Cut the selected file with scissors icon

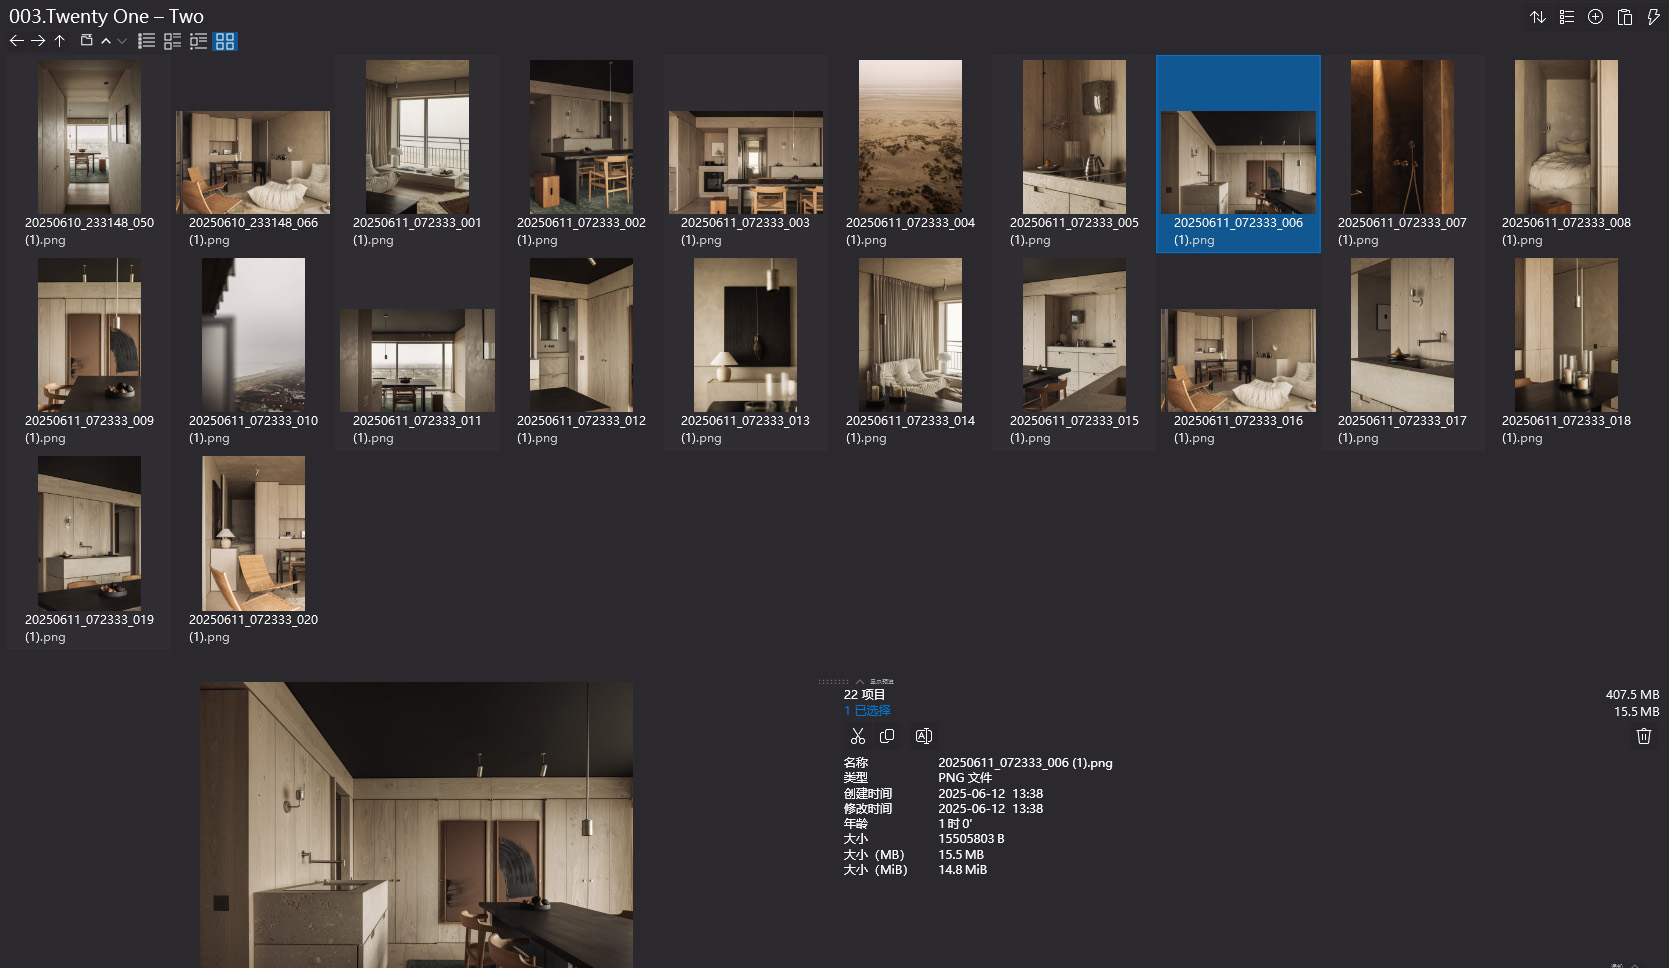[x=858, y=736]
